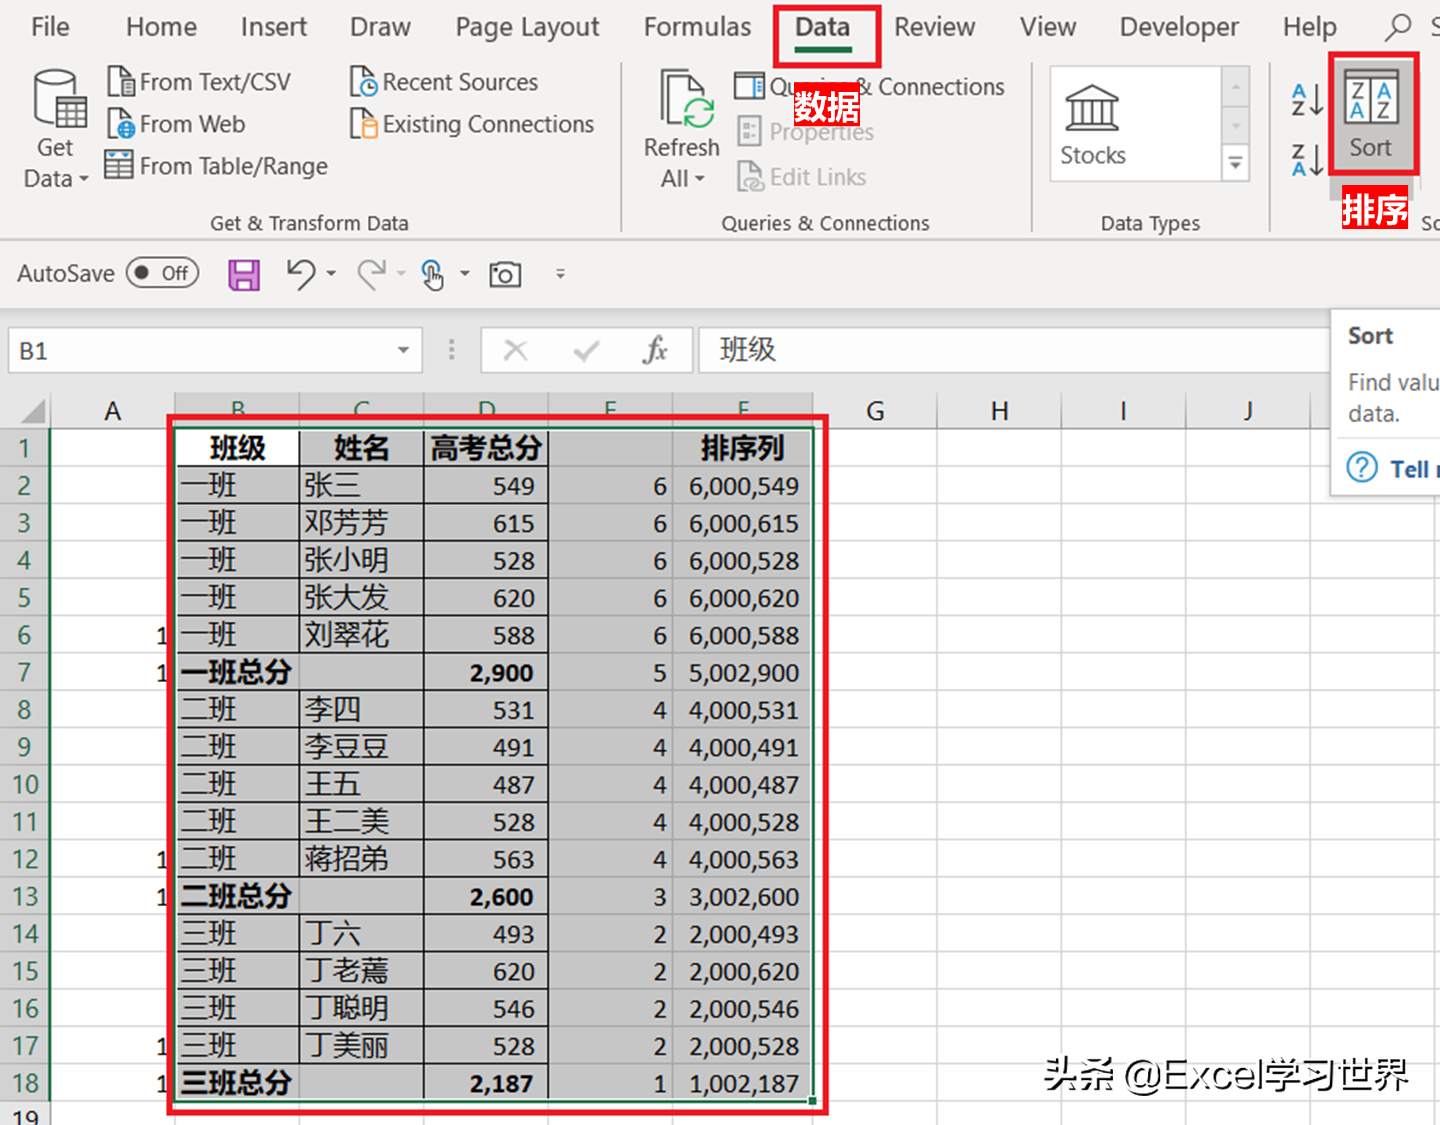Switch to the Insert tab

pos(274,27)
